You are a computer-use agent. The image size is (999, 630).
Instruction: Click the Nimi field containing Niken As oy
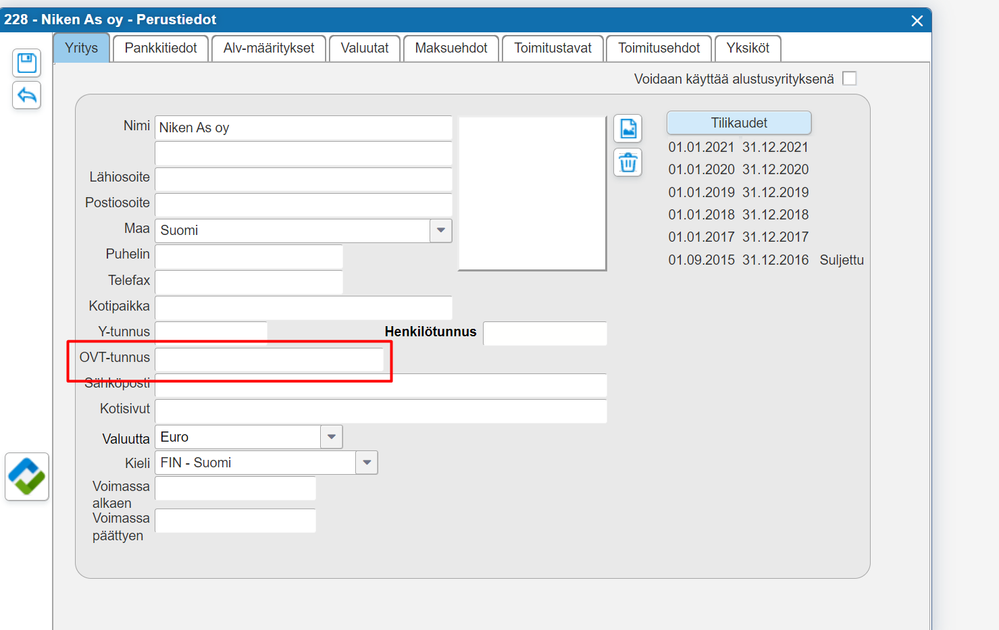(x=303, y=128)
